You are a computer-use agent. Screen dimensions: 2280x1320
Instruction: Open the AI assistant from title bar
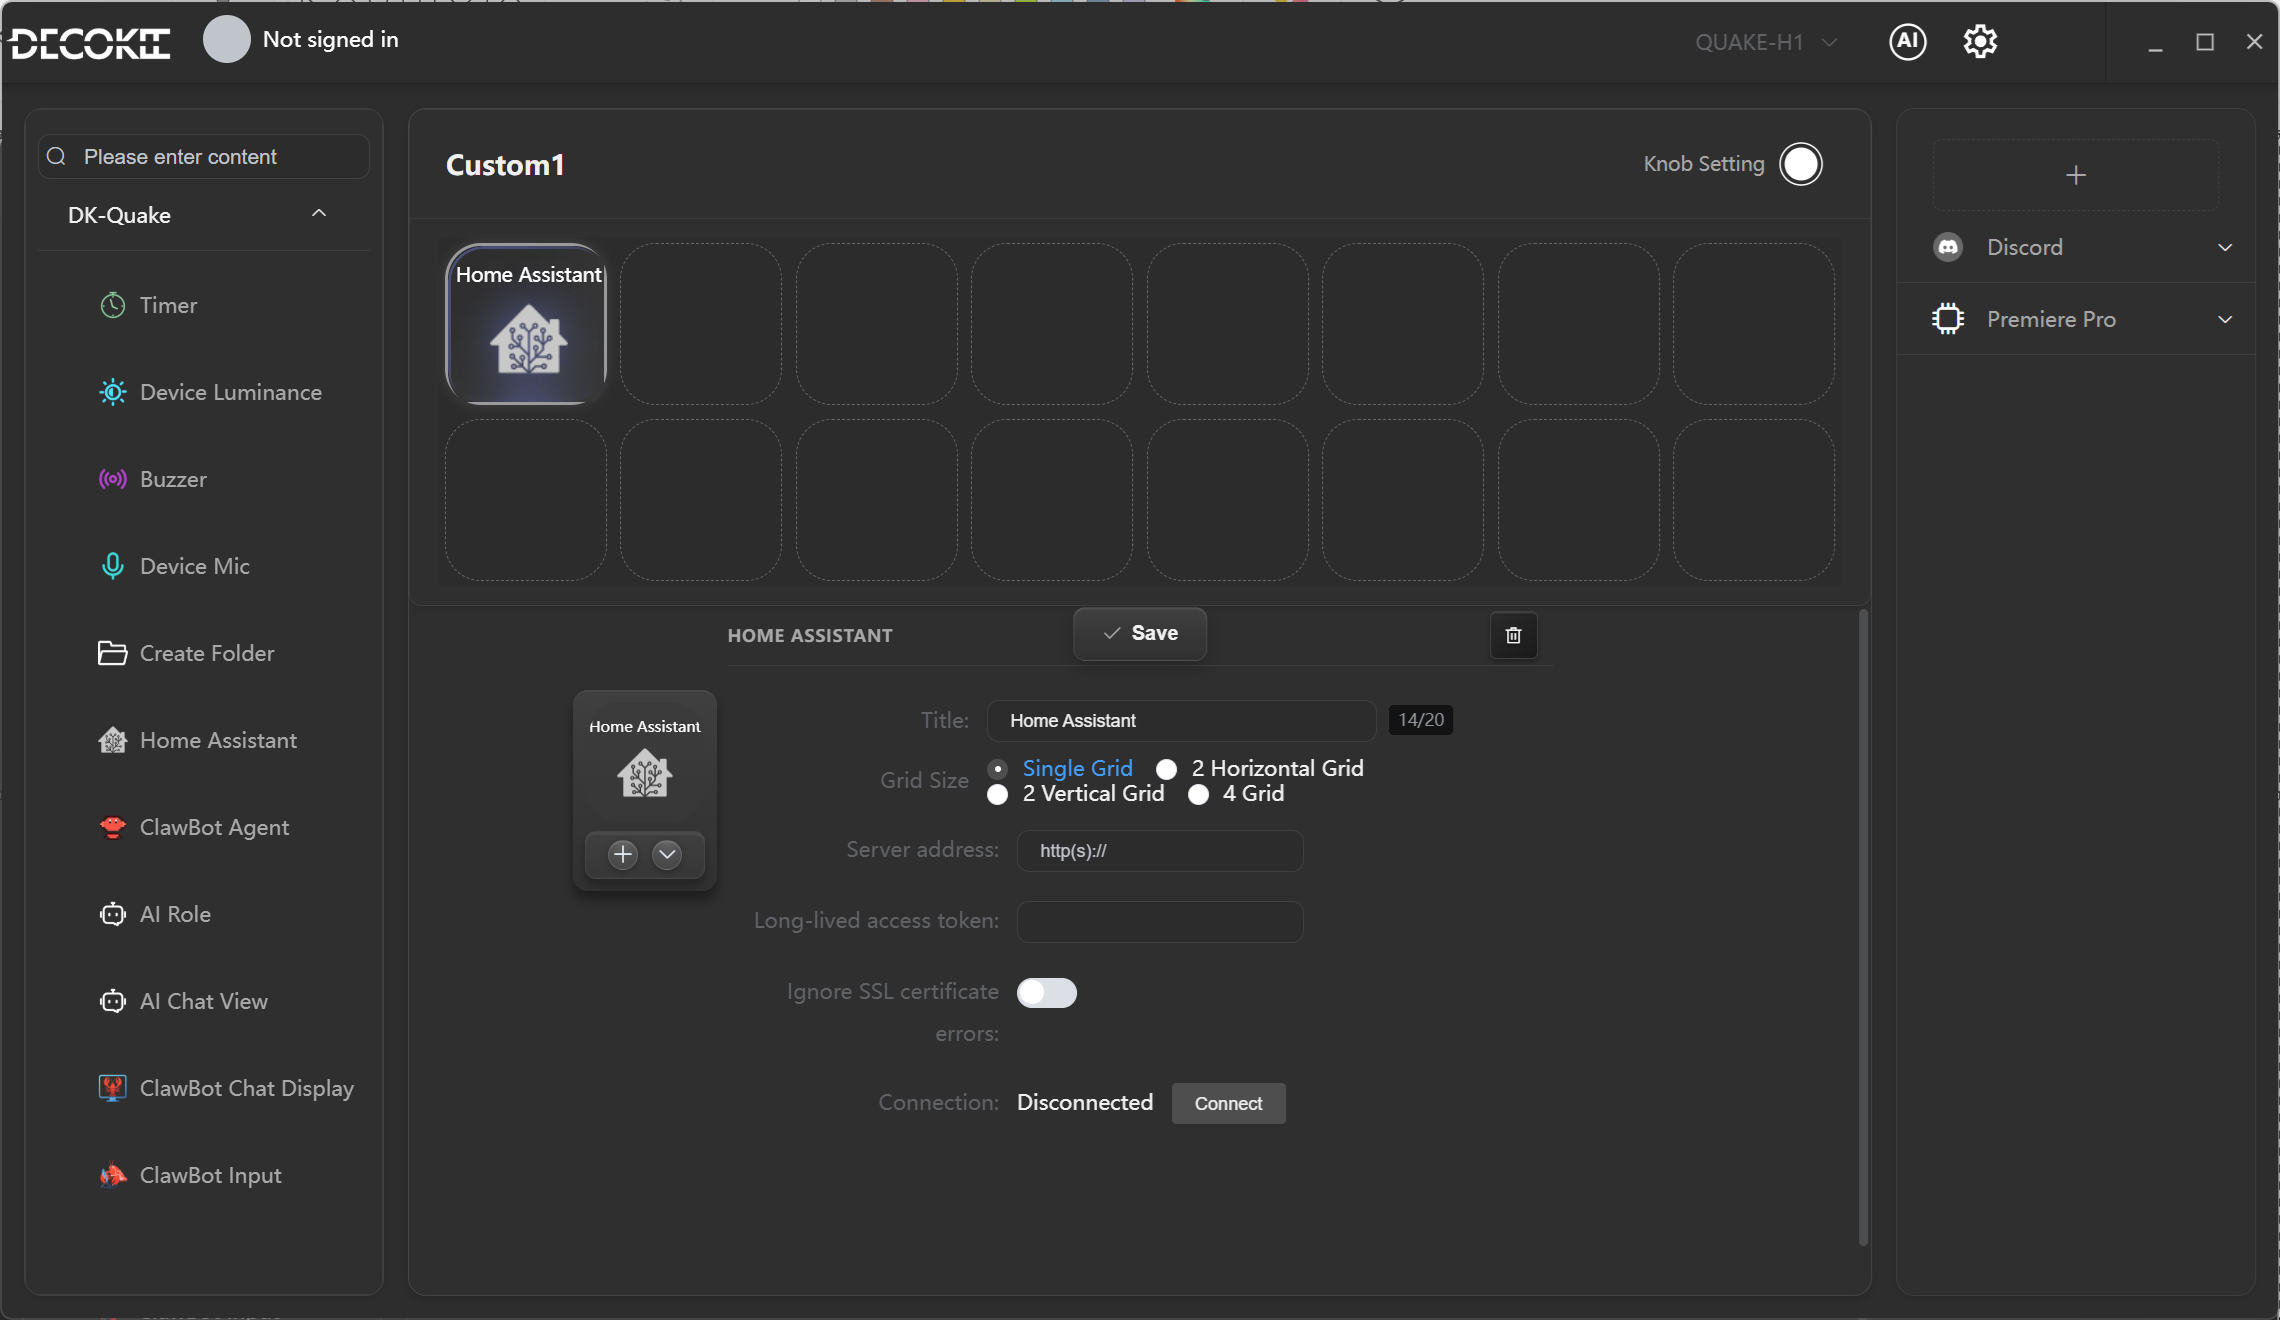click(1908, 41)
